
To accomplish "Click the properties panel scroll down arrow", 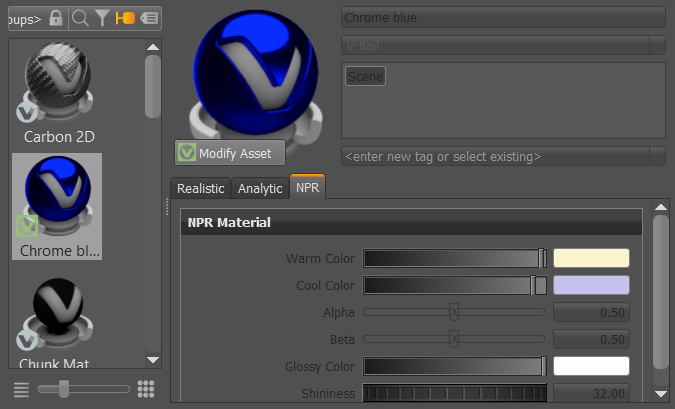I will pyautogui.click(x=661, y=394).
